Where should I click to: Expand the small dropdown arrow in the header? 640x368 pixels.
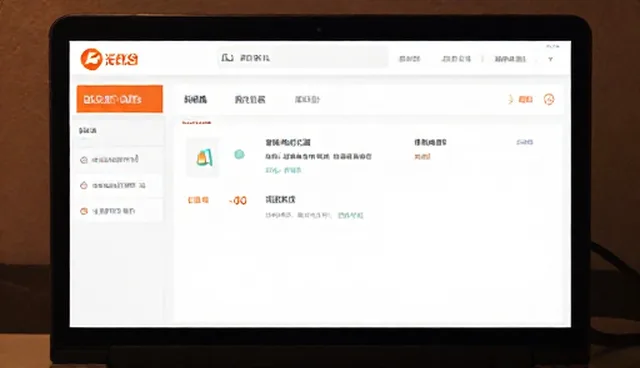pos(550,59)
